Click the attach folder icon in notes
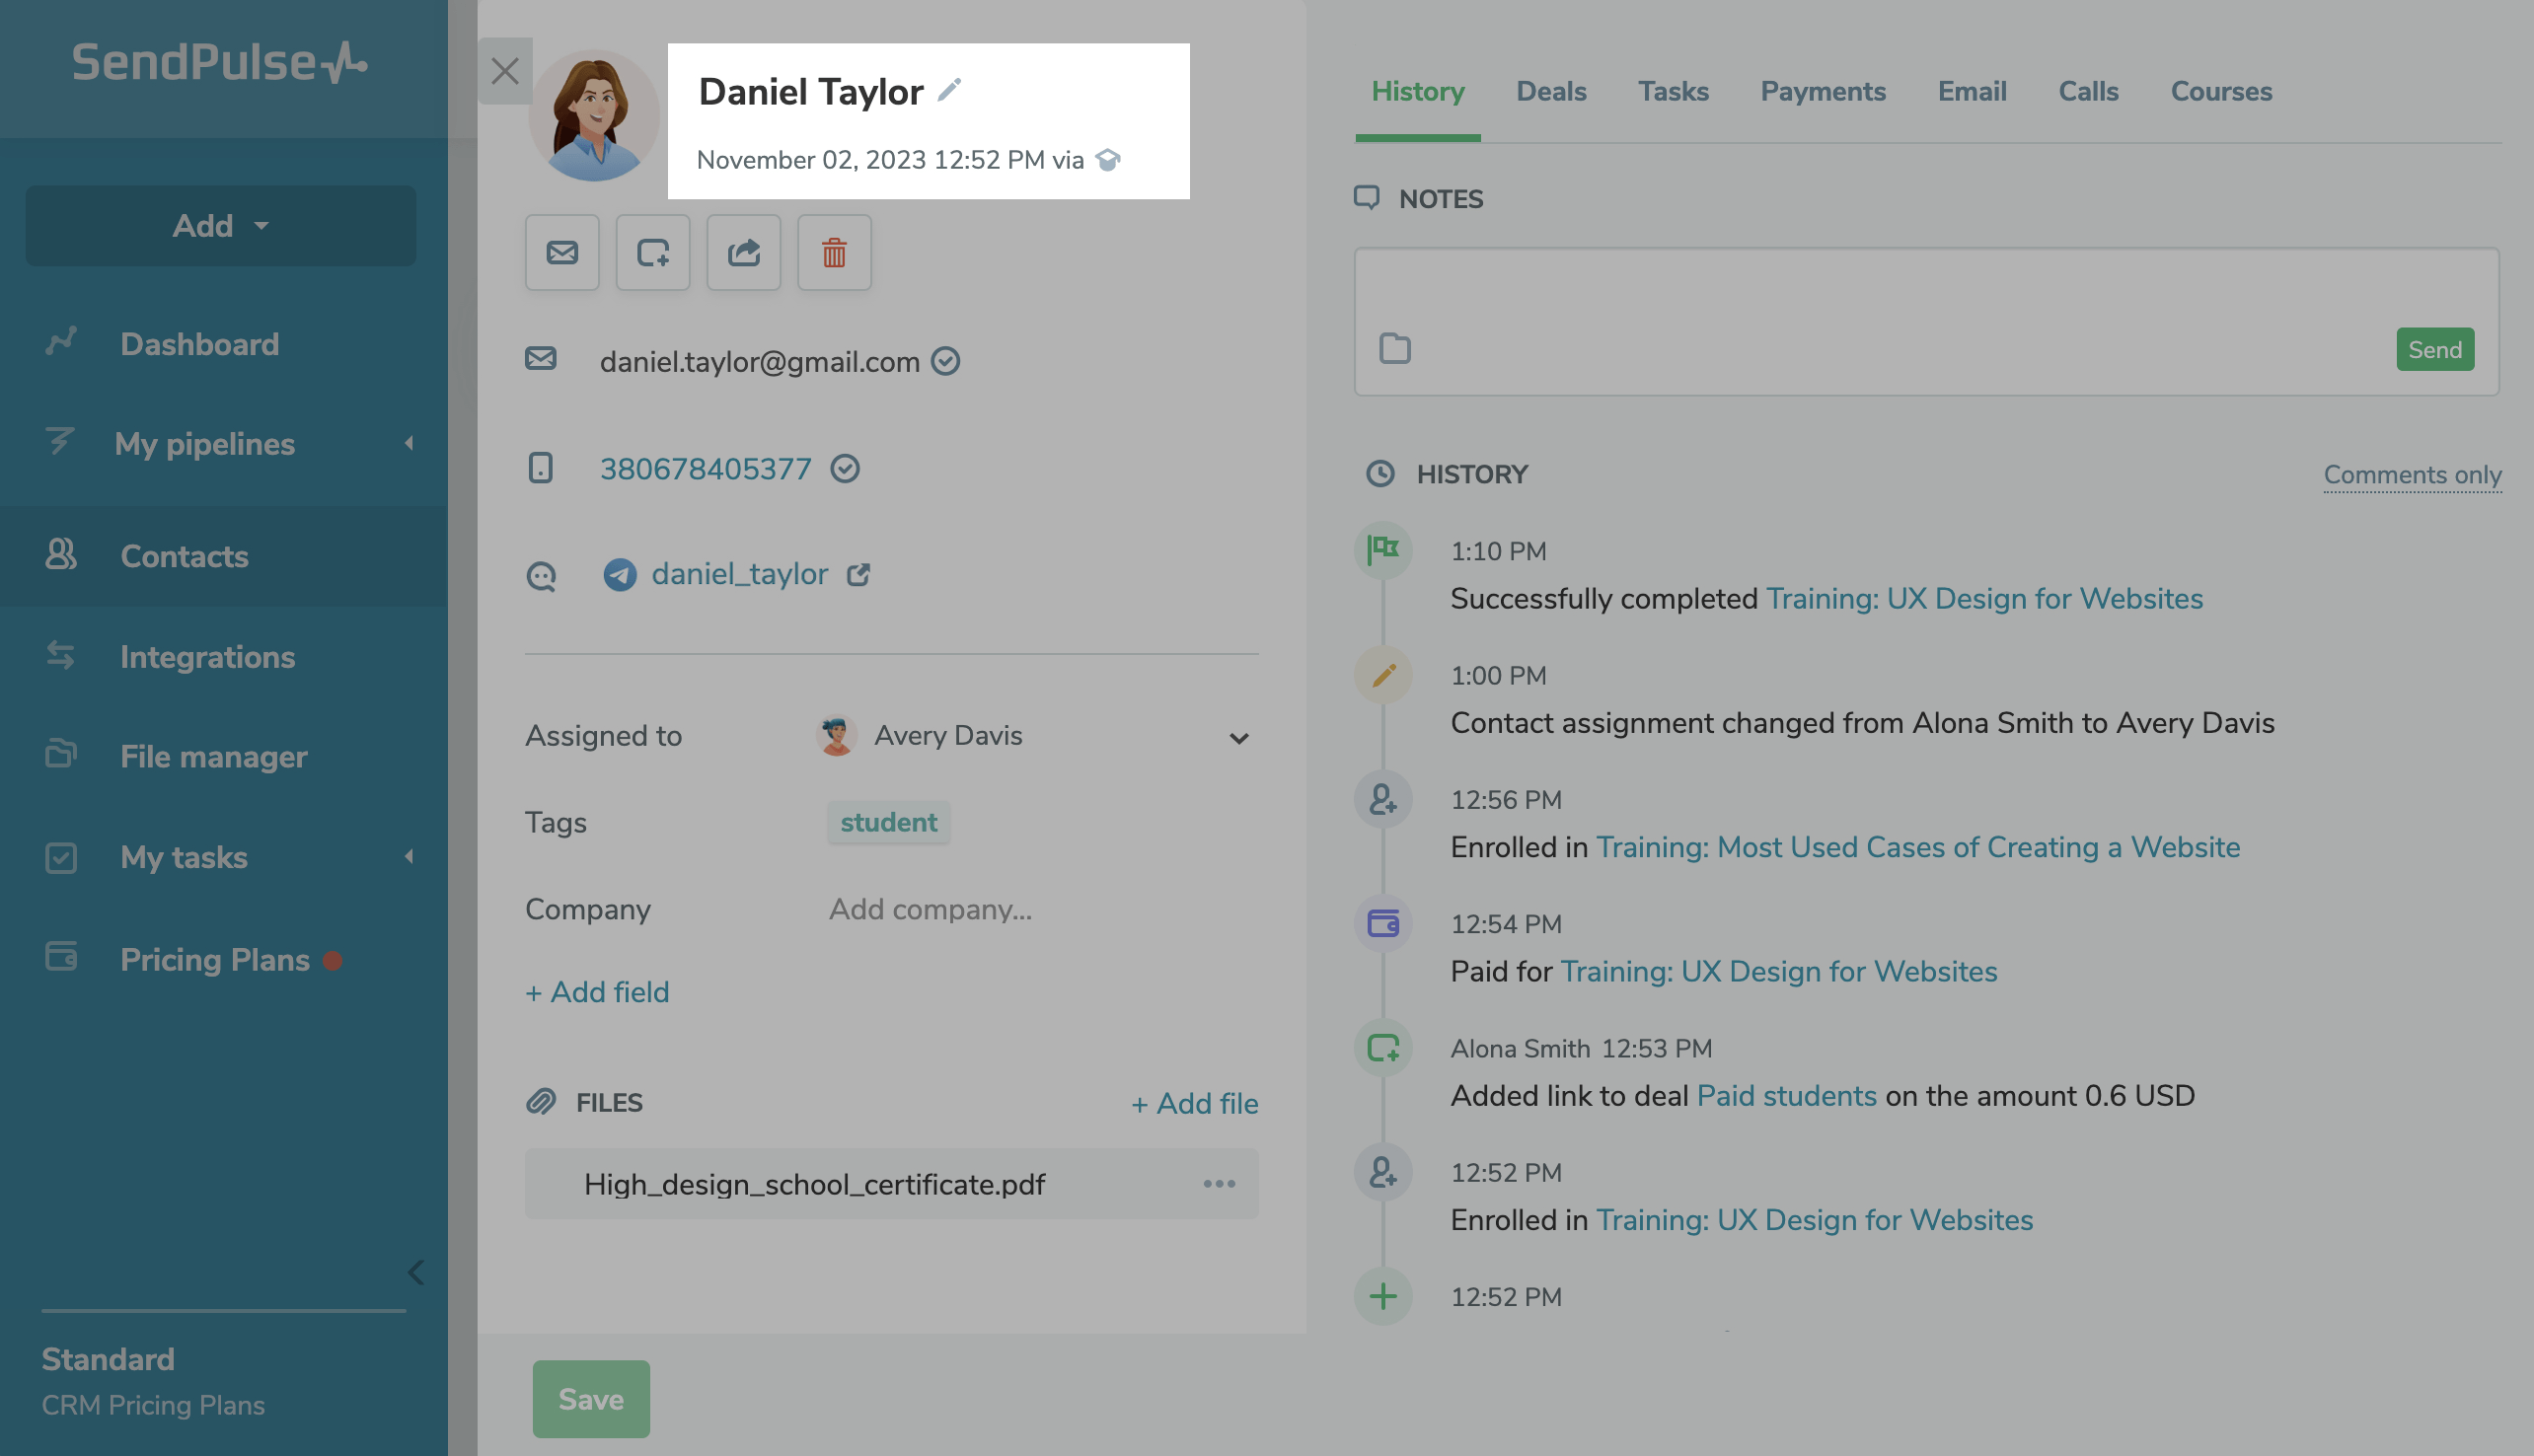 [x=1394, y=349]
